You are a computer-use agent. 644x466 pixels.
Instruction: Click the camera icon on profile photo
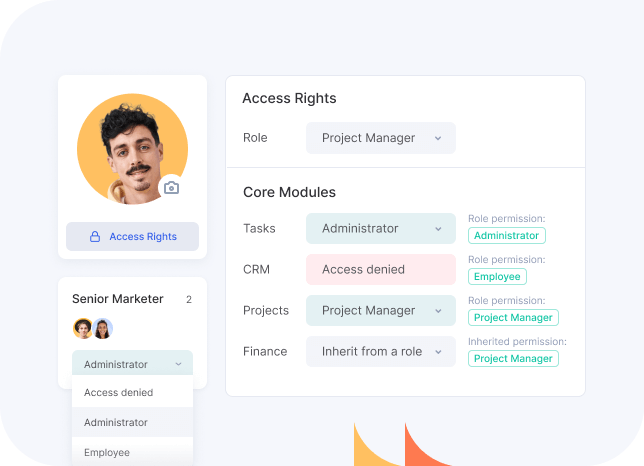[171, 188]
